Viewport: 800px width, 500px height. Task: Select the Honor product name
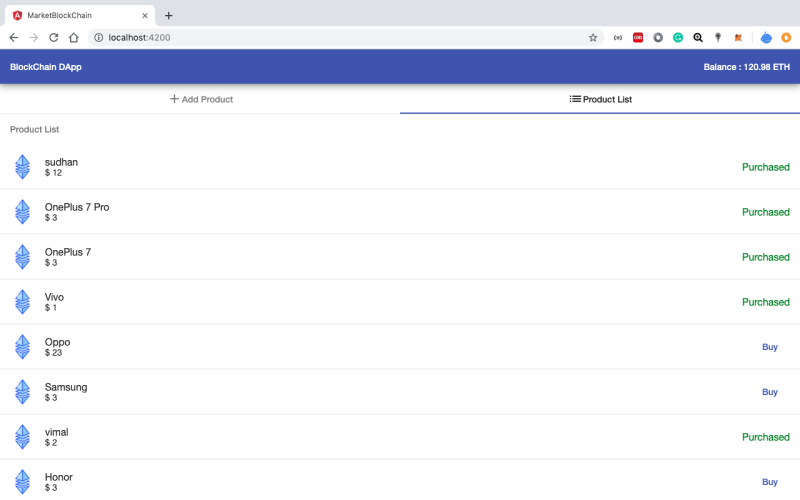(59, 477)
